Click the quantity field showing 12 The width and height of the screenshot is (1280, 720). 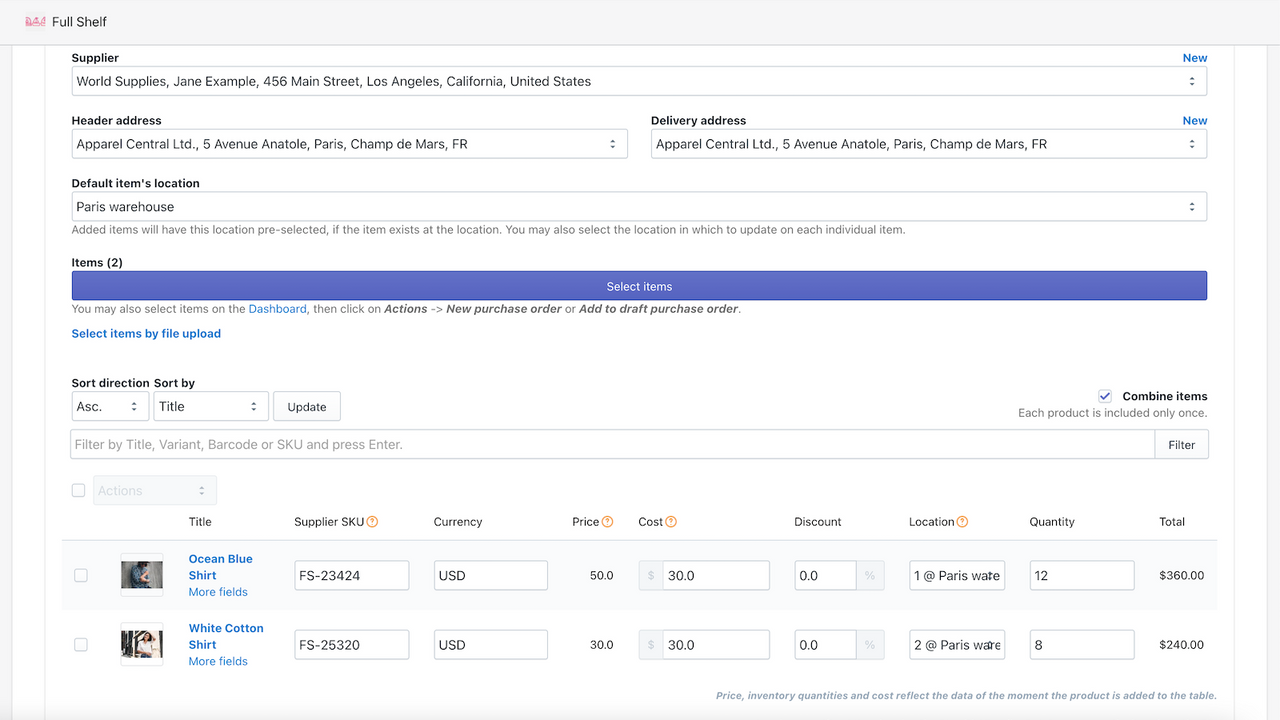click(x=1082, y=575)
